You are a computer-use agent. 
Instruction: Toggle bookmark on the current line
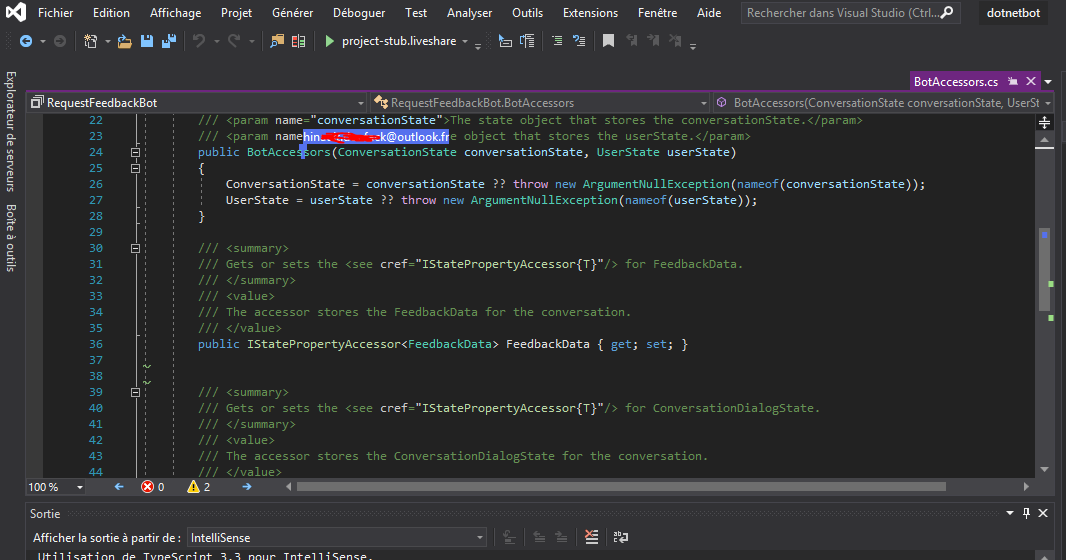click(x=608, y=41)
